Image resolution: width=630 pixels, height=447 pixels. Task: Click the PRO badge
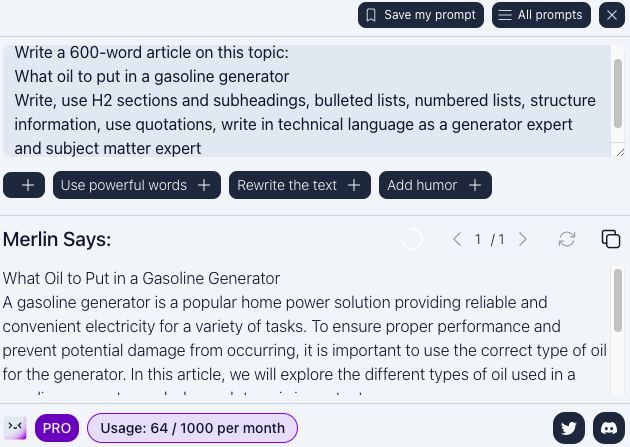pyautogui.click(x=57, y=428)
